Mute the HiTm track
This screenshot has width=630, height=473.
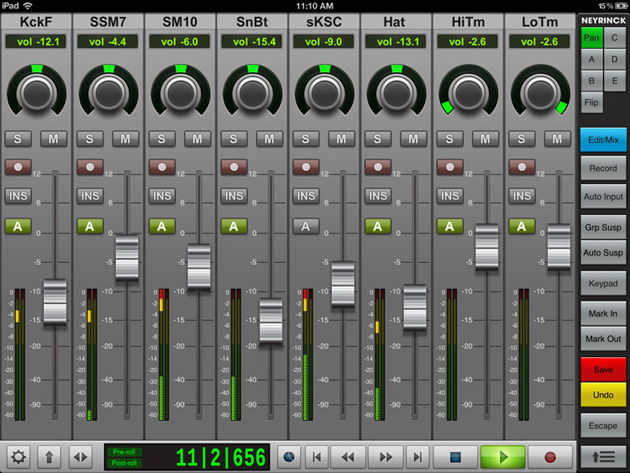pos(485,139)
